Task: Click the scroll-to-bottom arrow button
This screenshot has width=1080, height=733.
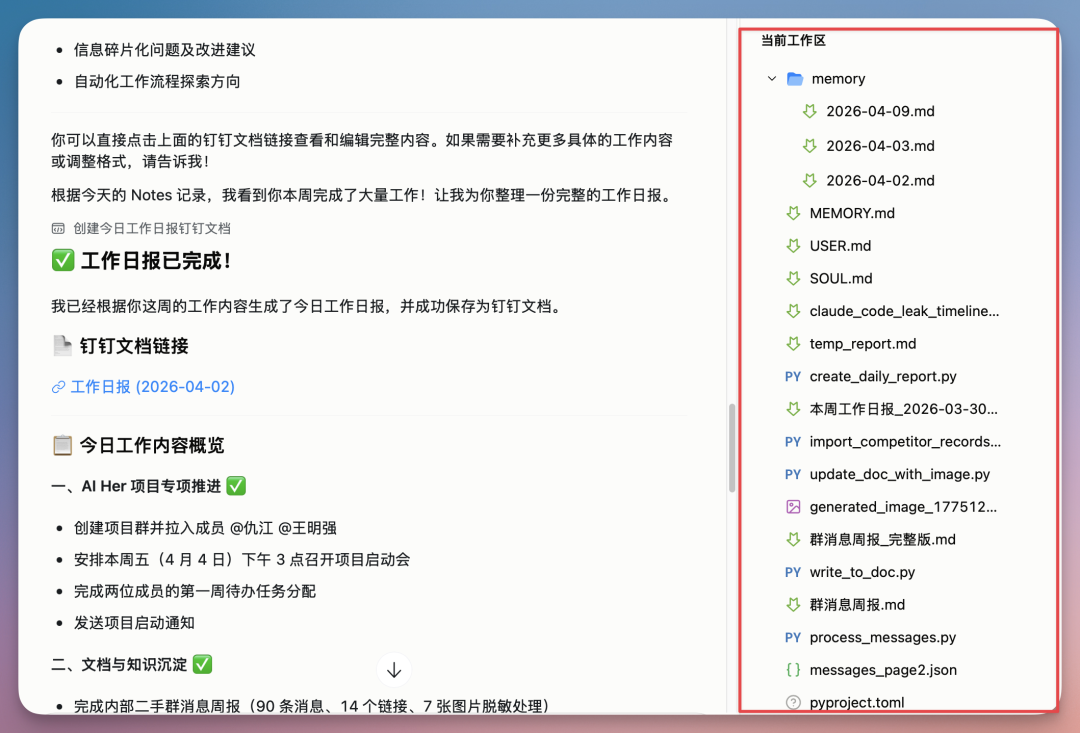Action: [394, 669]
